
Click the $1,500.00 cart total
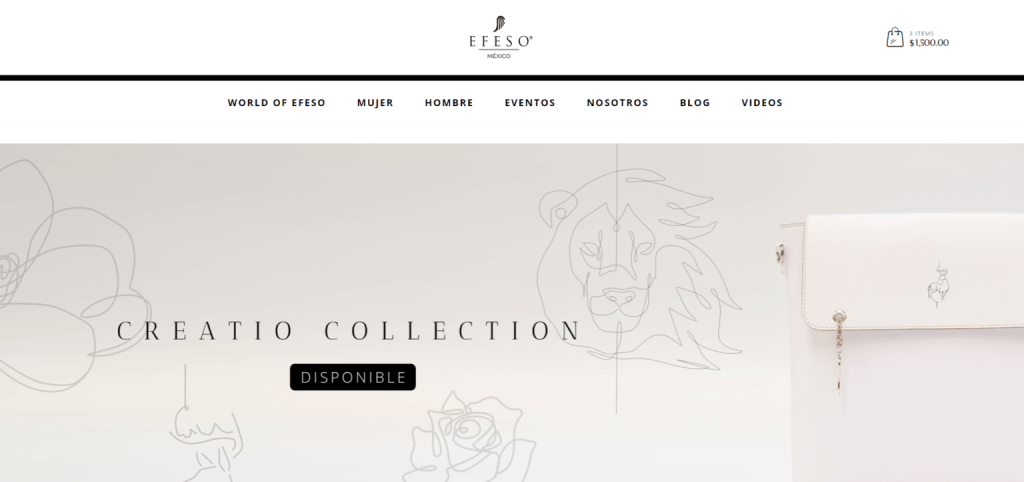pyautogui.click(x=929, y=43)
